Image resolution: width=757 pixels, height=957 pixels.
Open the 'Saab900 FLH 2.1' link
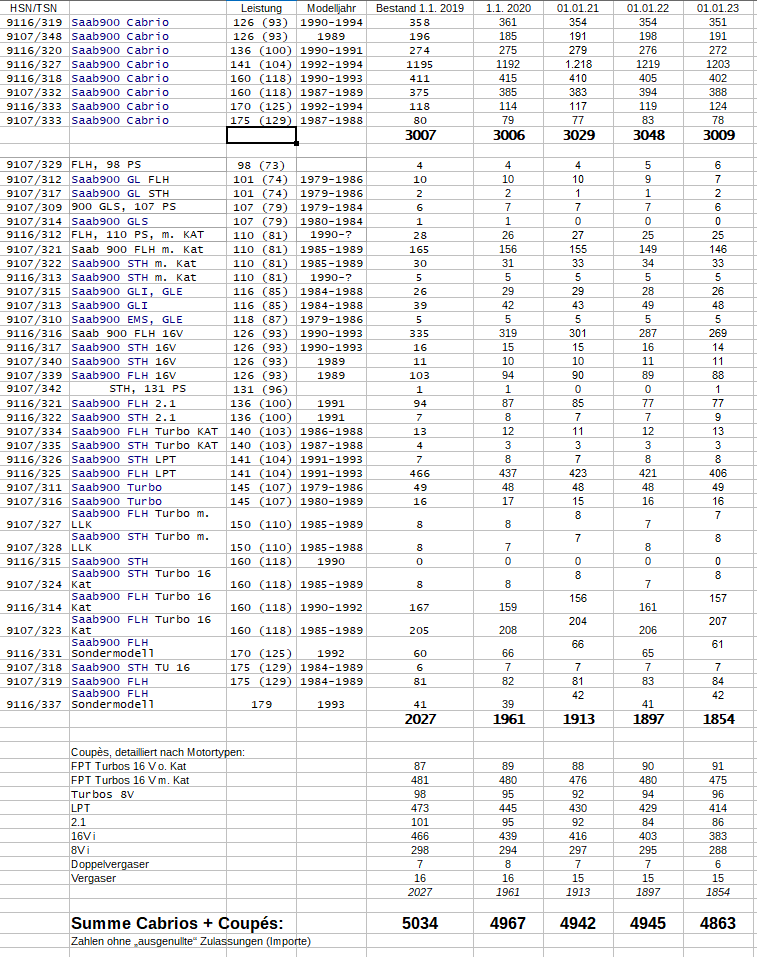[124, 404]
